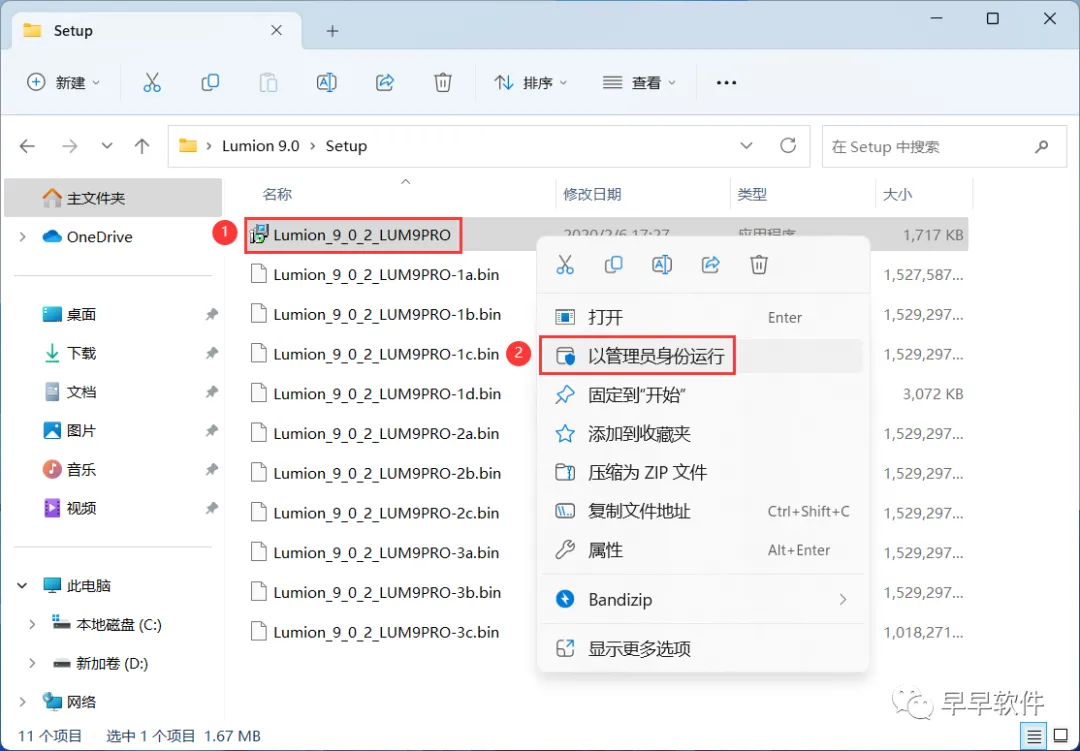This screenshot has height=751, width=1080.
Task: Select file Lumion_9_0_2_LUM9PRO-2b.bin
Action: (x=387, y=473)
